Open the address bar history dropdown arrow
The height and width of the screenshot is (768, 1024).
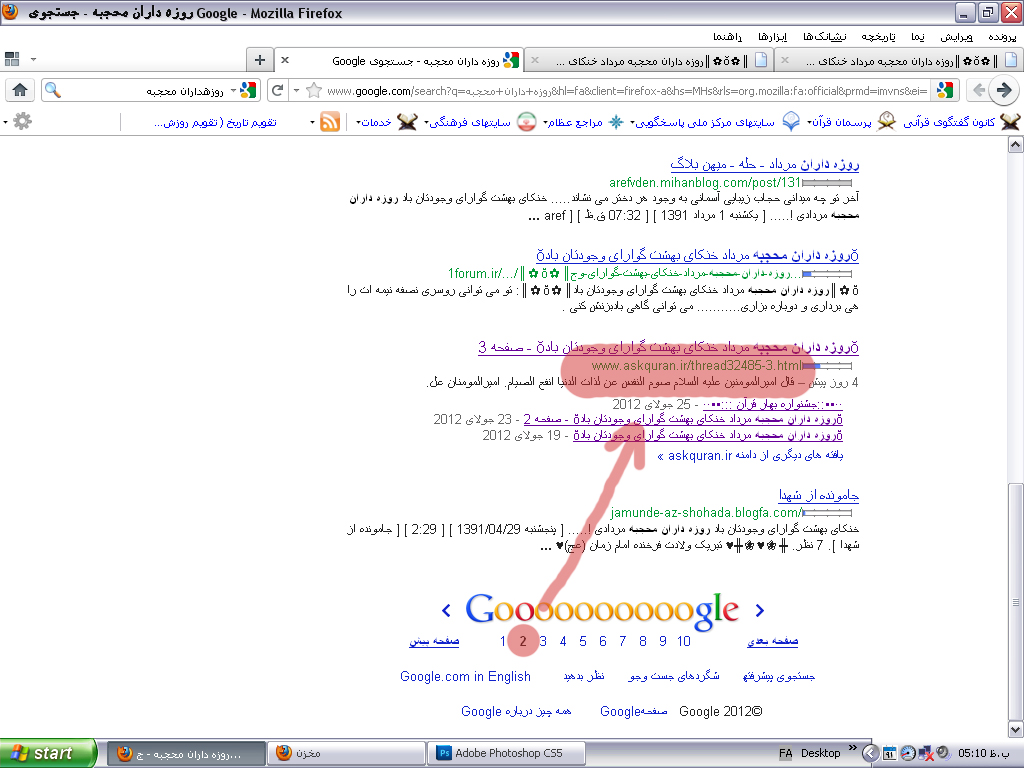(x=296, y=90)
